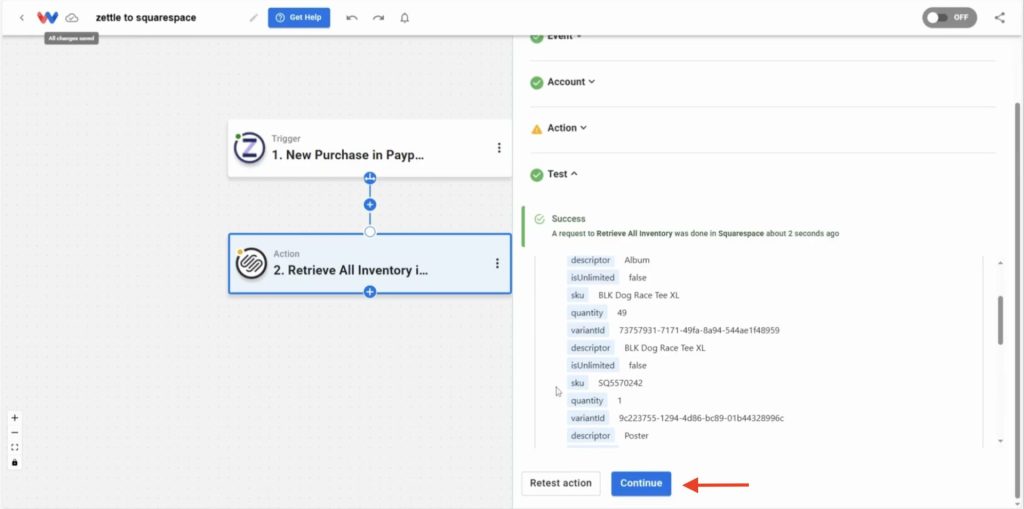The width and height of the screenshot is (1024, 509).
Task: Open the red W home logo
Action: (47, 18)
